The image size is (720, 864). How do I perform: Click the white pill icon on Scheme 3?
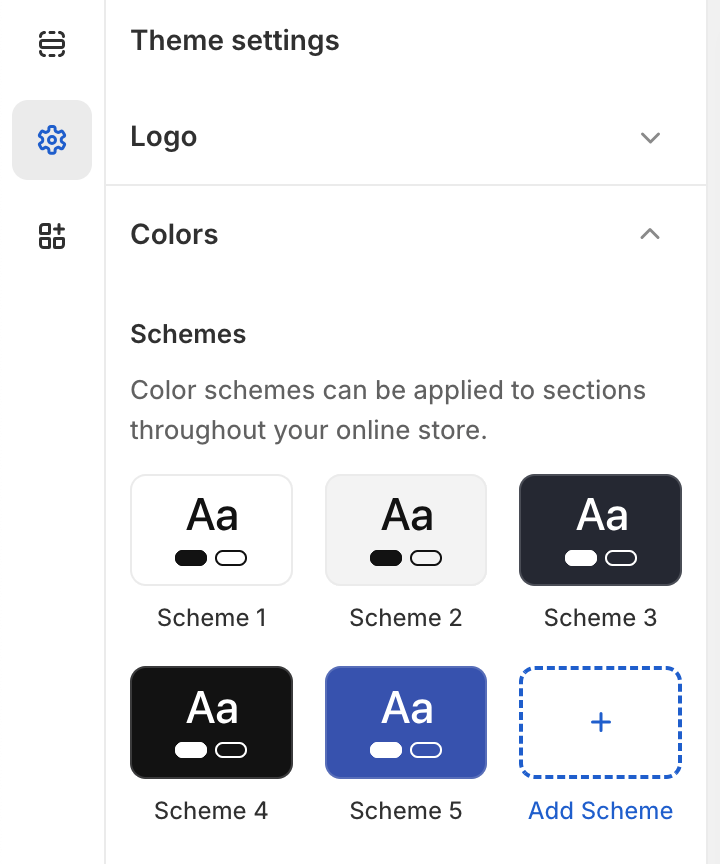click(580, 558)
